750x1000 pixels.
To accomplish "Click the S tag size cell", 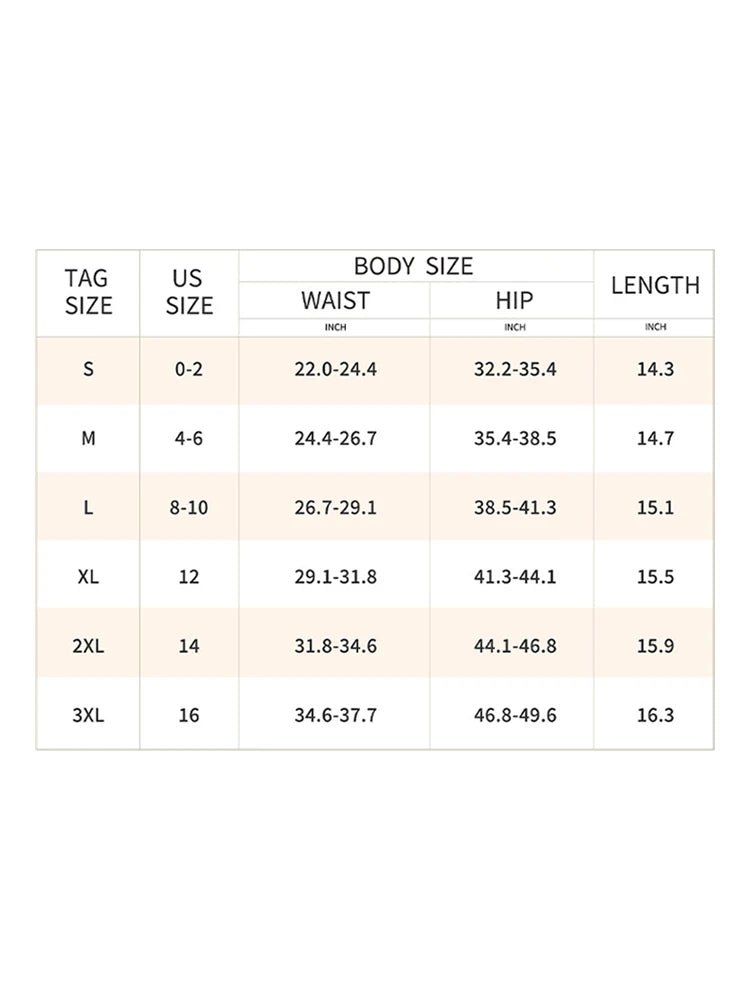I will (88, 369).
